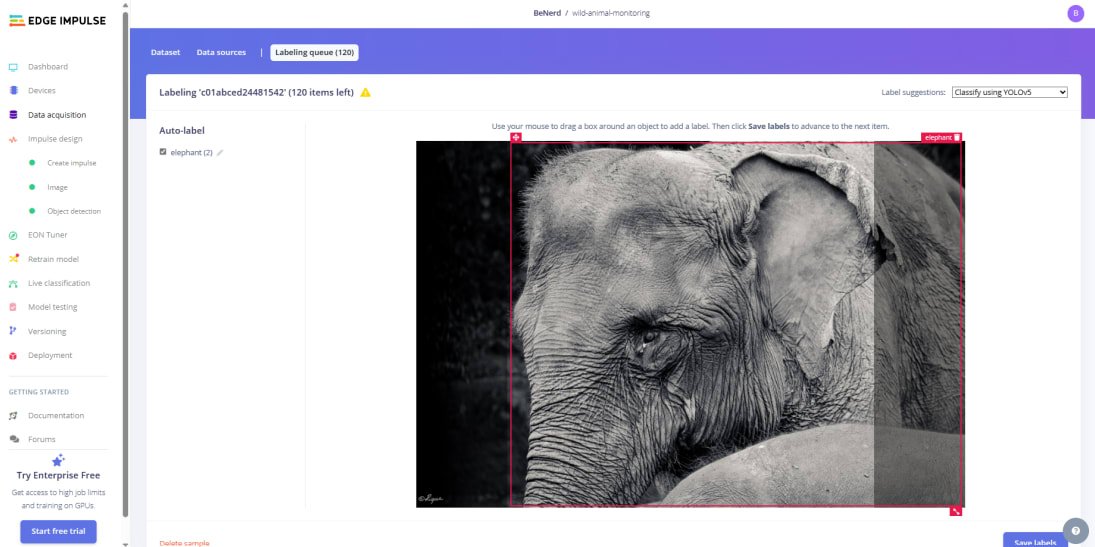Click the Dashboard monitor icon
Viewport: 1095px width, 547px height.
(x=13, y=67)
